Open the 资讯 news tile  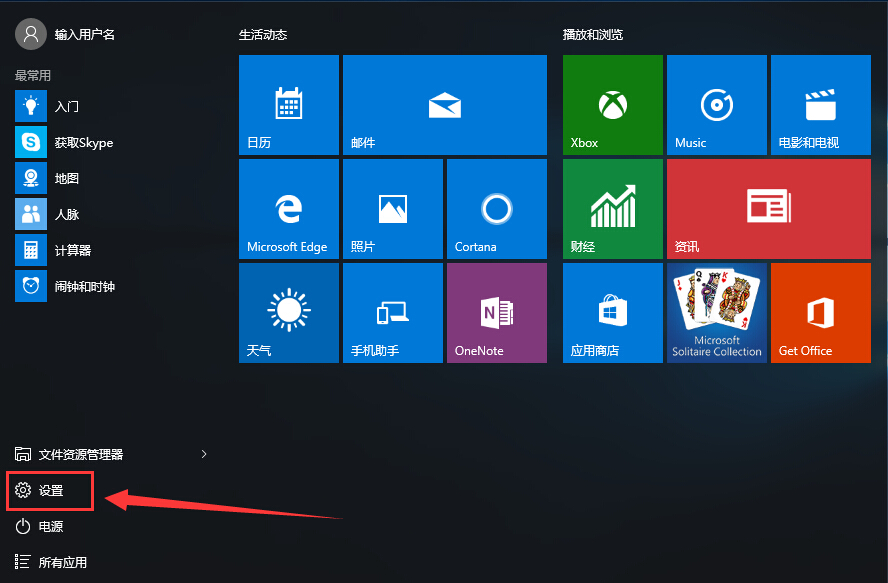(x=768, y=208)
